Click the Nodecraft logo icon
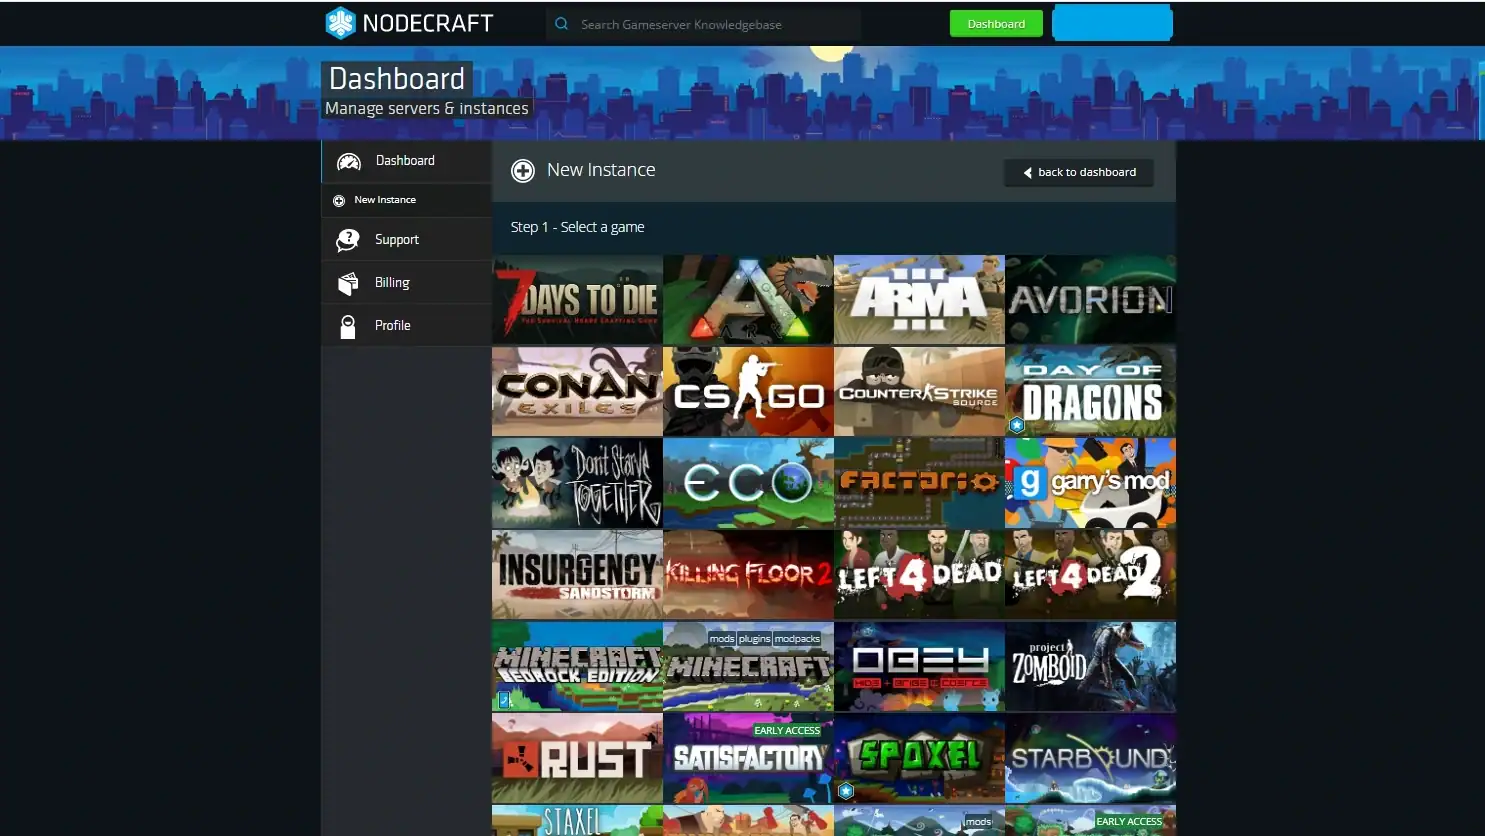Image resolution: width=1485 pixels, height=836 pixels. (340, 23)
